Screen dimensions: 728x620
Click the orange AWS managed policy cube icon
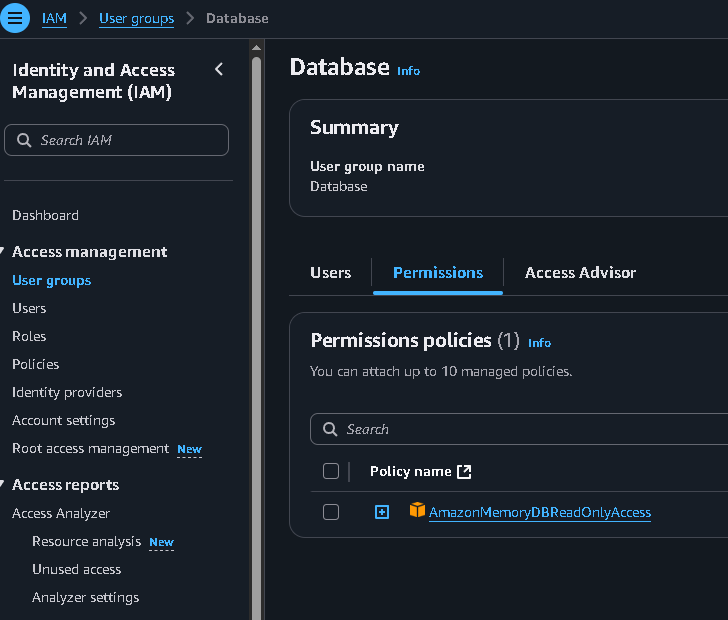417,509
